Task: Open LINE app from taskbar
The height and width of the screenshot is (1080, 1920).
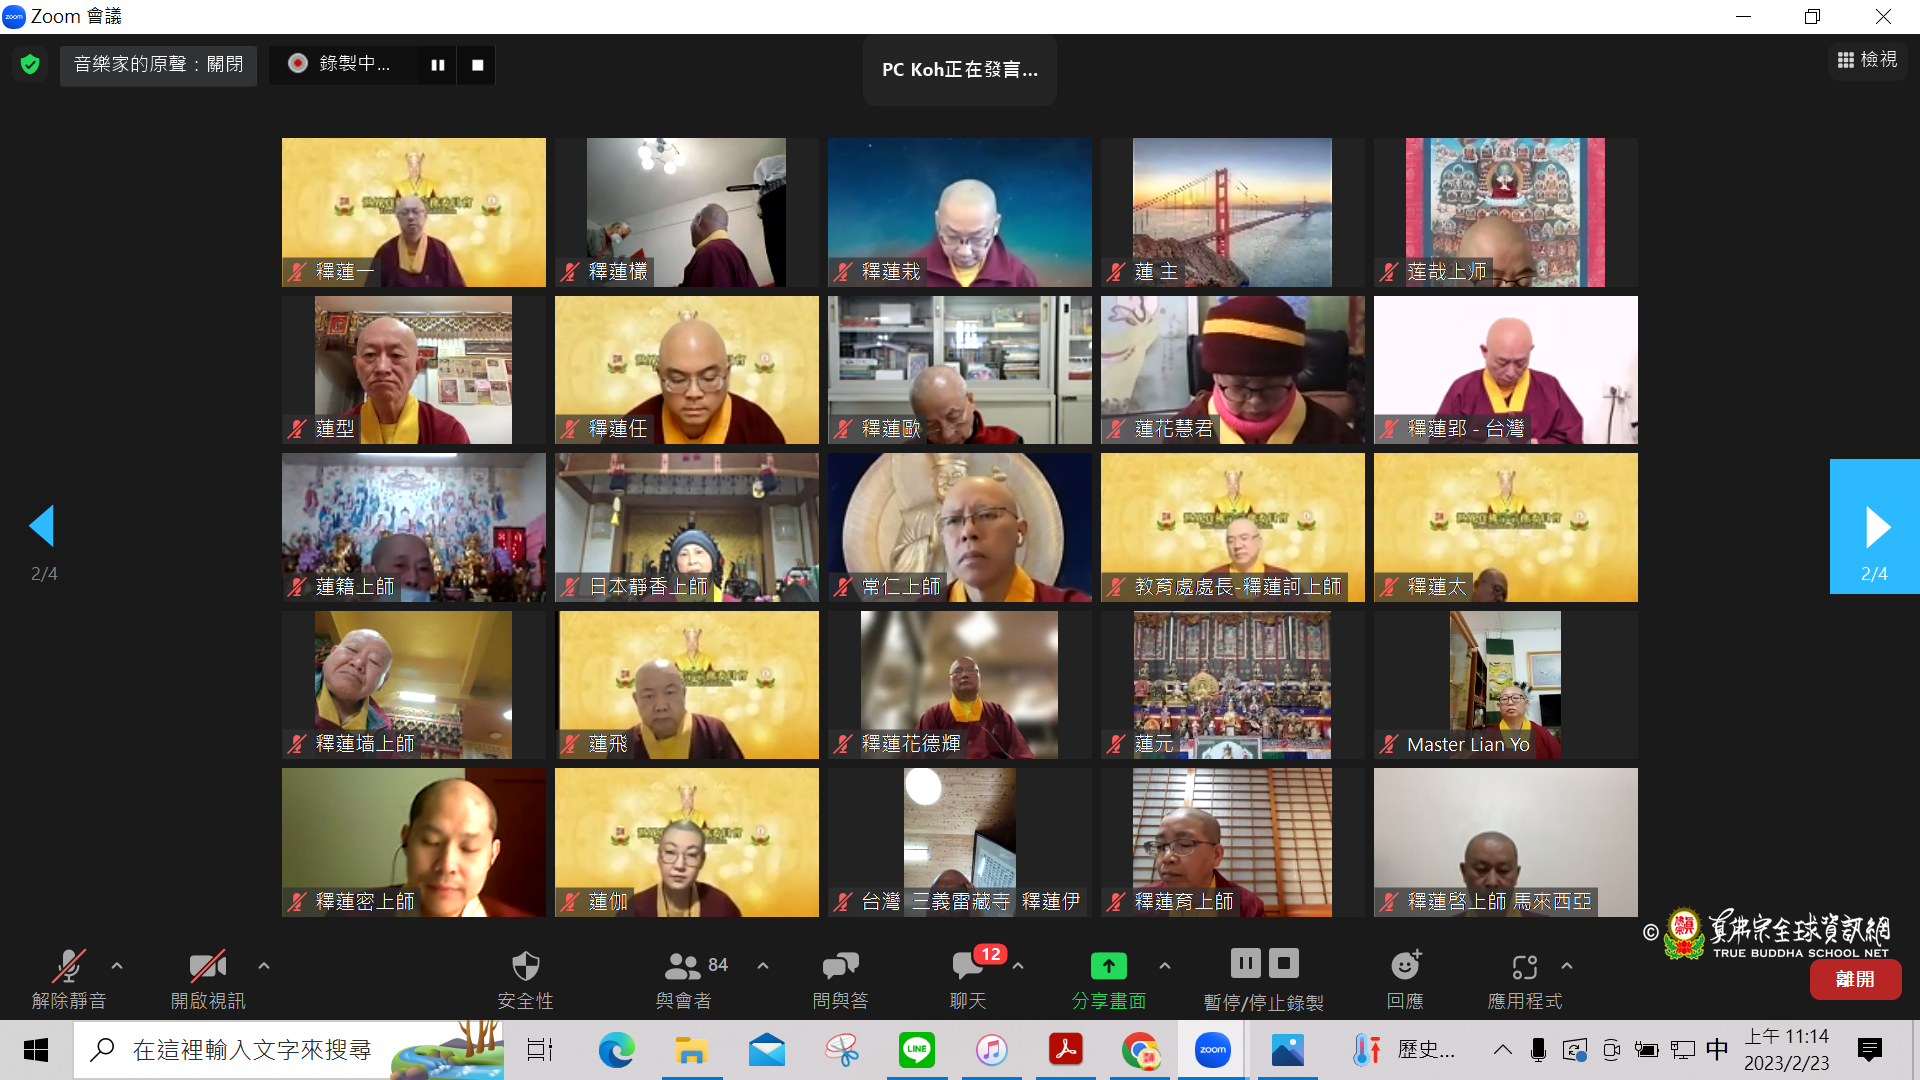Action: pyautogui.click(x=916, y=1050)
